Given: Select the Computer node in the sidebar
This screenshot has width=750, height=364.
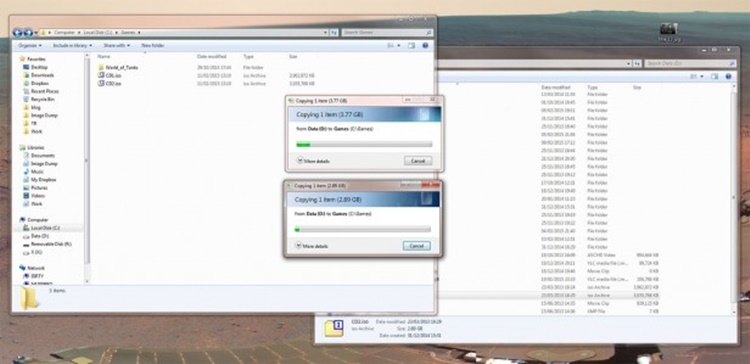Looking at the screenshot, I should (x=33, y=220).
